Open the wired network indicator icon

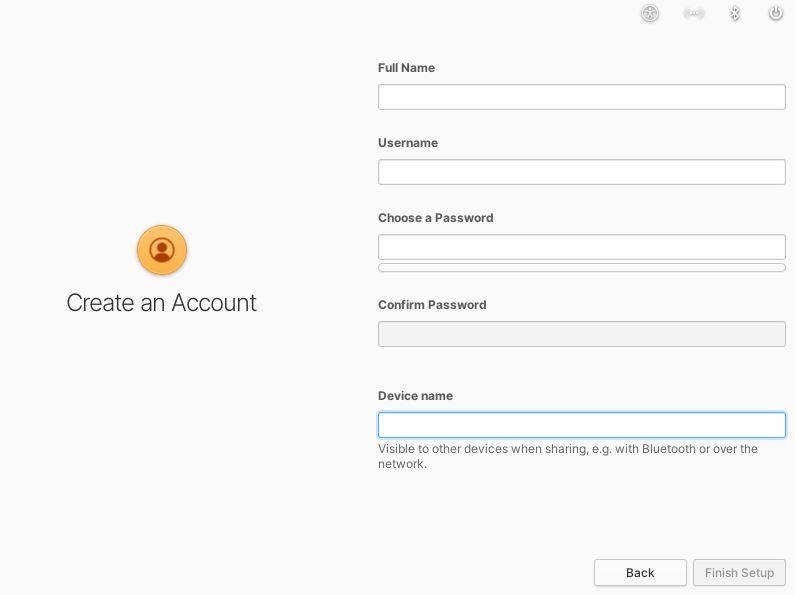click(x=694, y=13)
